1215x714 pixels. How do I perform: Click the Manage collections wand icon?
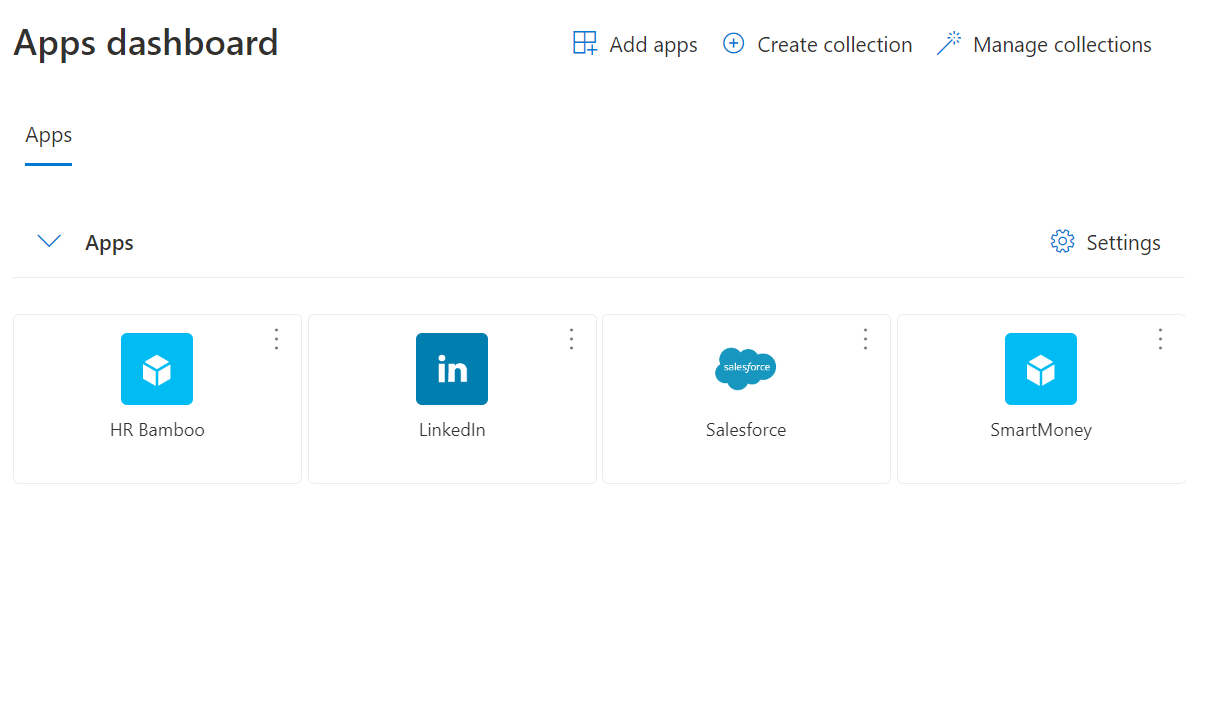click(x=948, y=43)
